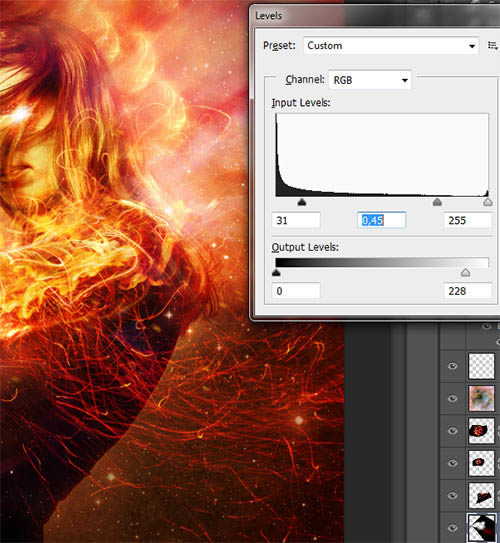Select the input shadow black slider handle
This screenshot has width=500, height=543.
(x=302, y=202)
